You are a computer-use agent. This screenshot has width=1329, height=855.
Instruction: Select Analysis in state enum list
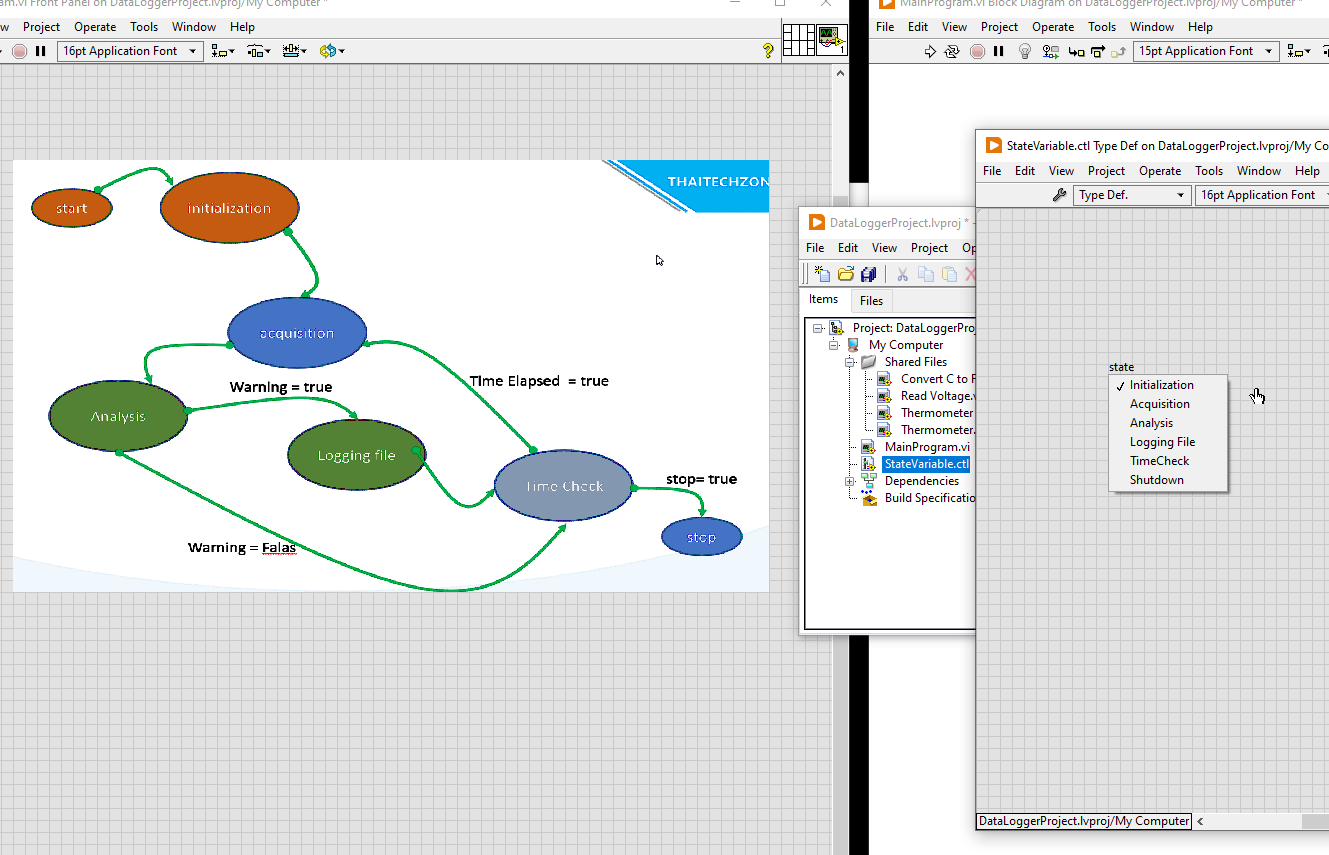click(1168, 423)
